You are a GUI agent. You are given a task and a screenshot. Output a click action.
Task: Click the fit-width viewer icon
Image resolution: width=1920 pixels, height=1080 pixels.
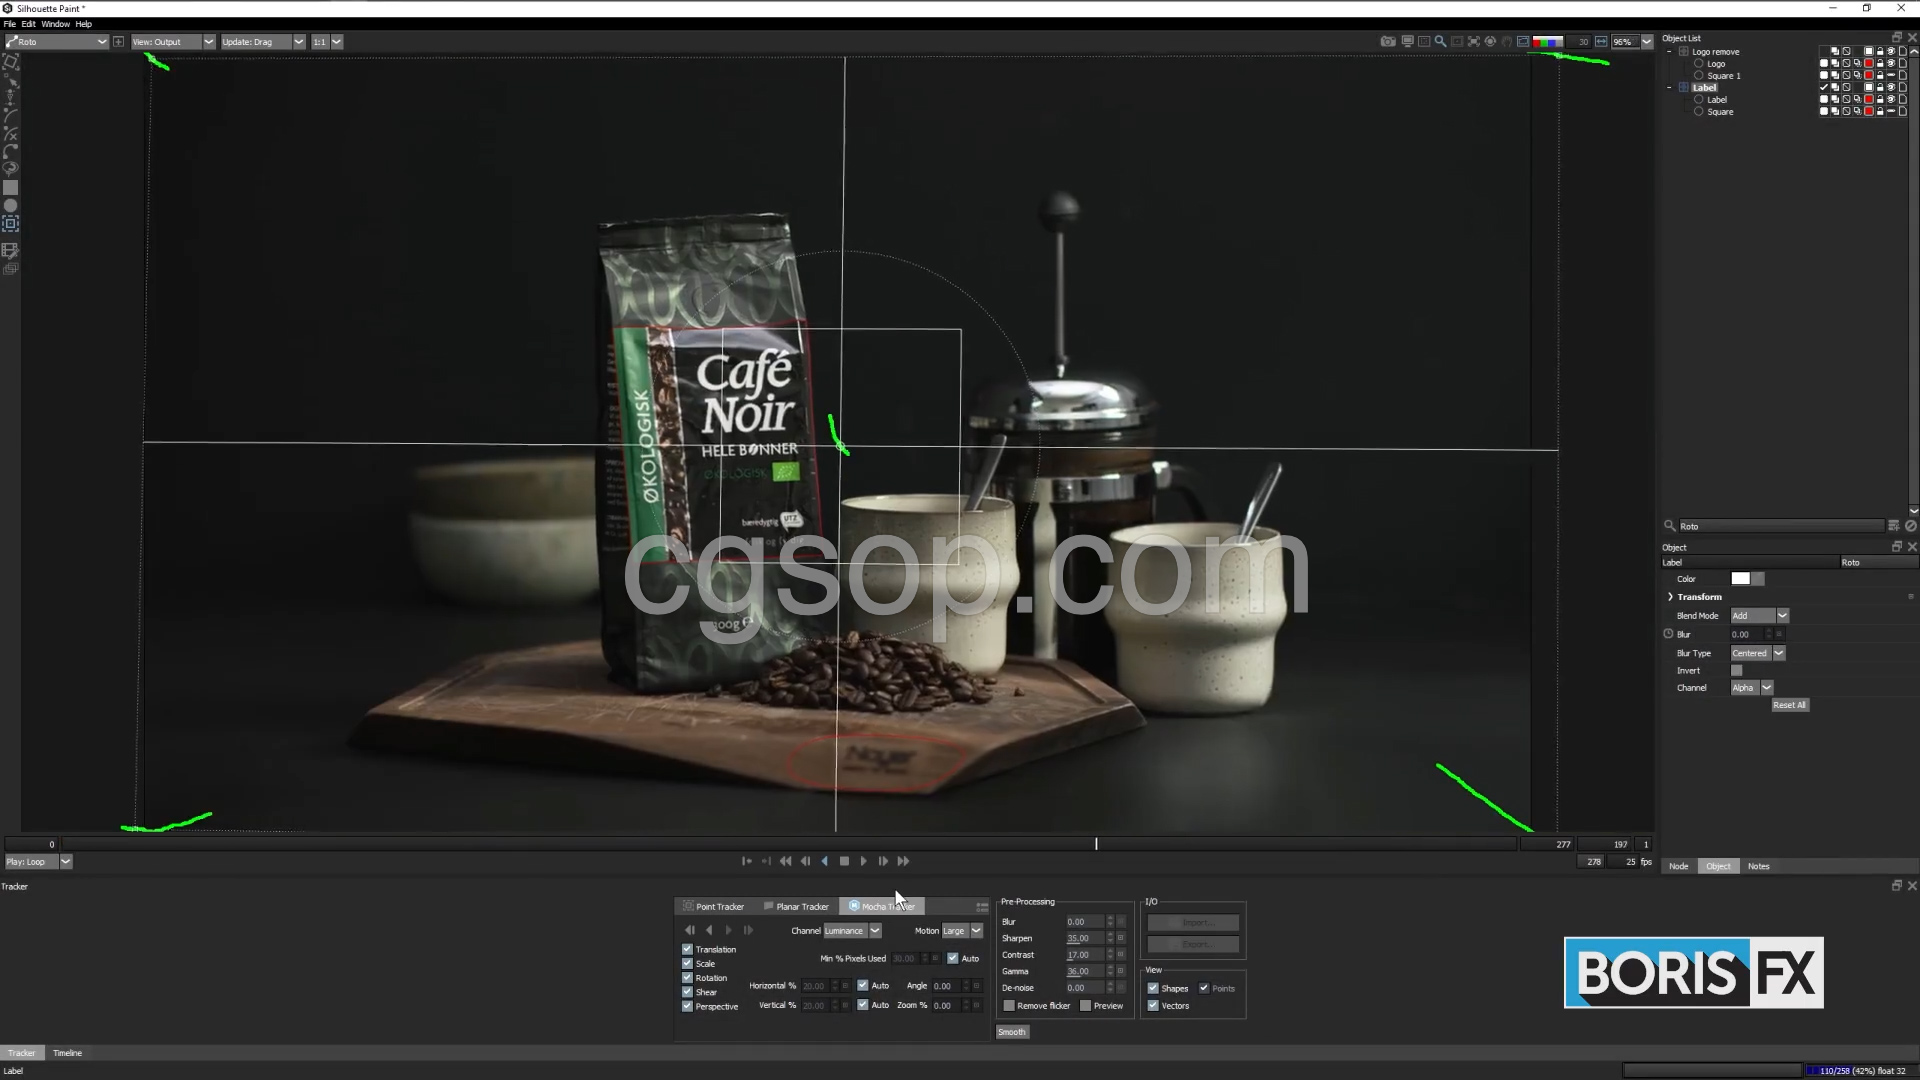coord(1601,42)
